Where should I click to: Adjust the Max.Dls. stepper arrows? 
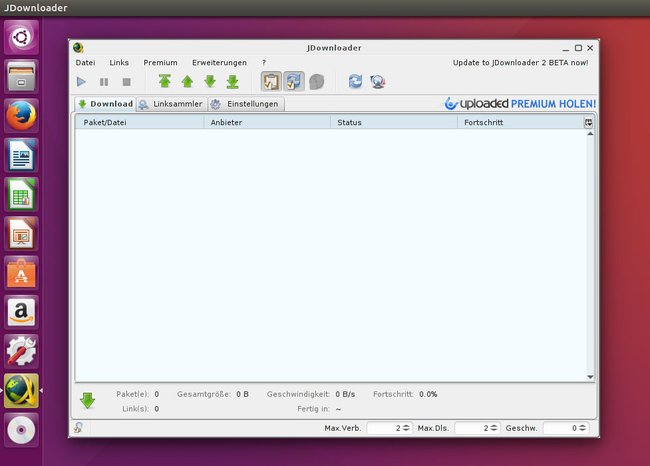click(494, 428)
